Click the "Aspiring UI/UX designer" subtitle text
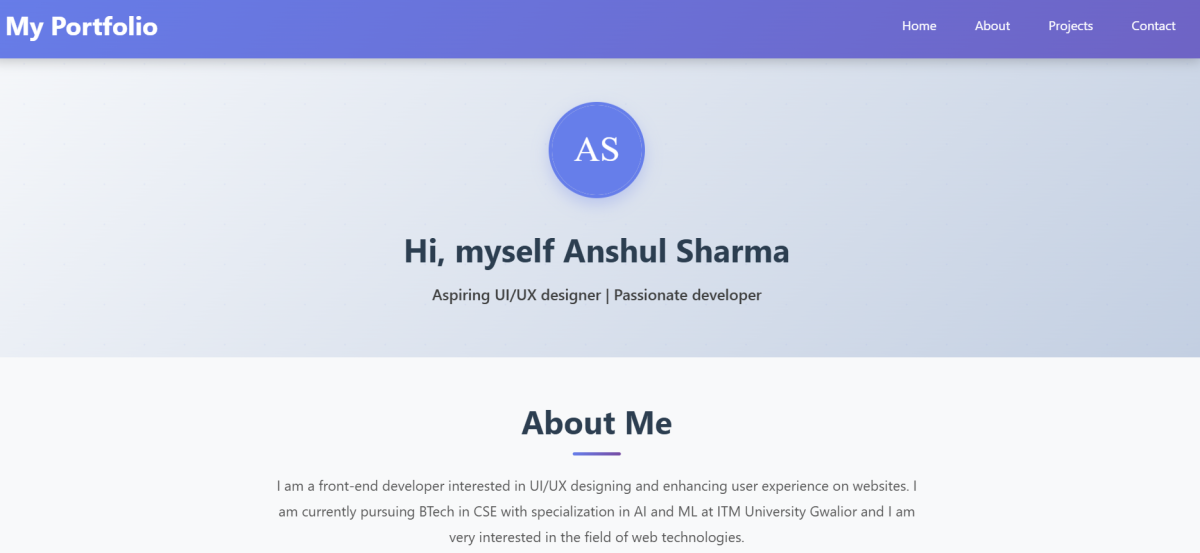Image resolution: width=1200 pixels, height=553 pixels. 516,295
